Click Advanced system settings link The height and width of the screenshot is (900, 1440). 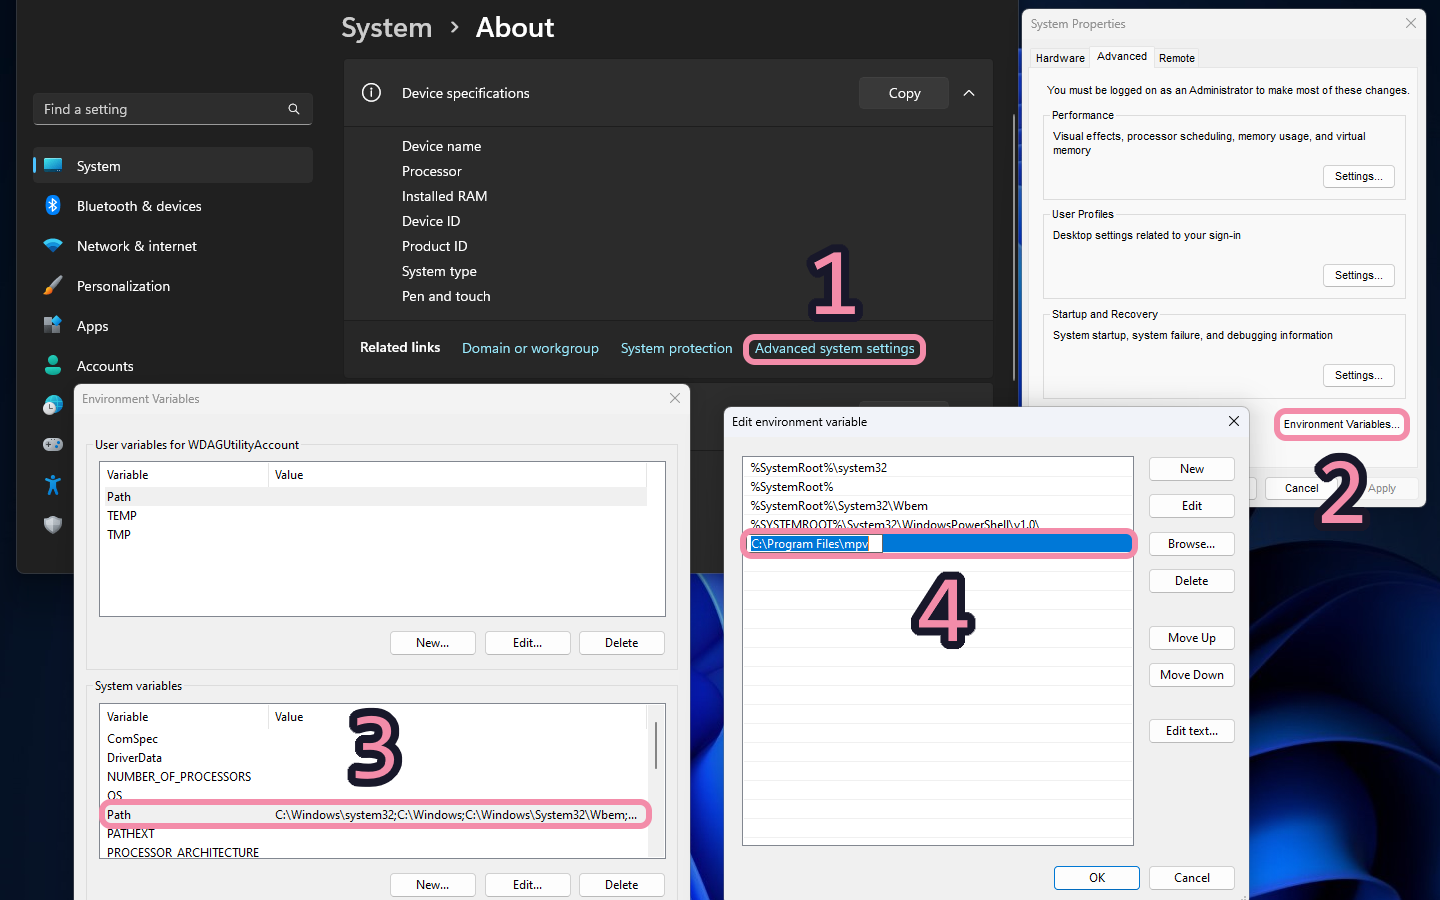pos(835,348)
